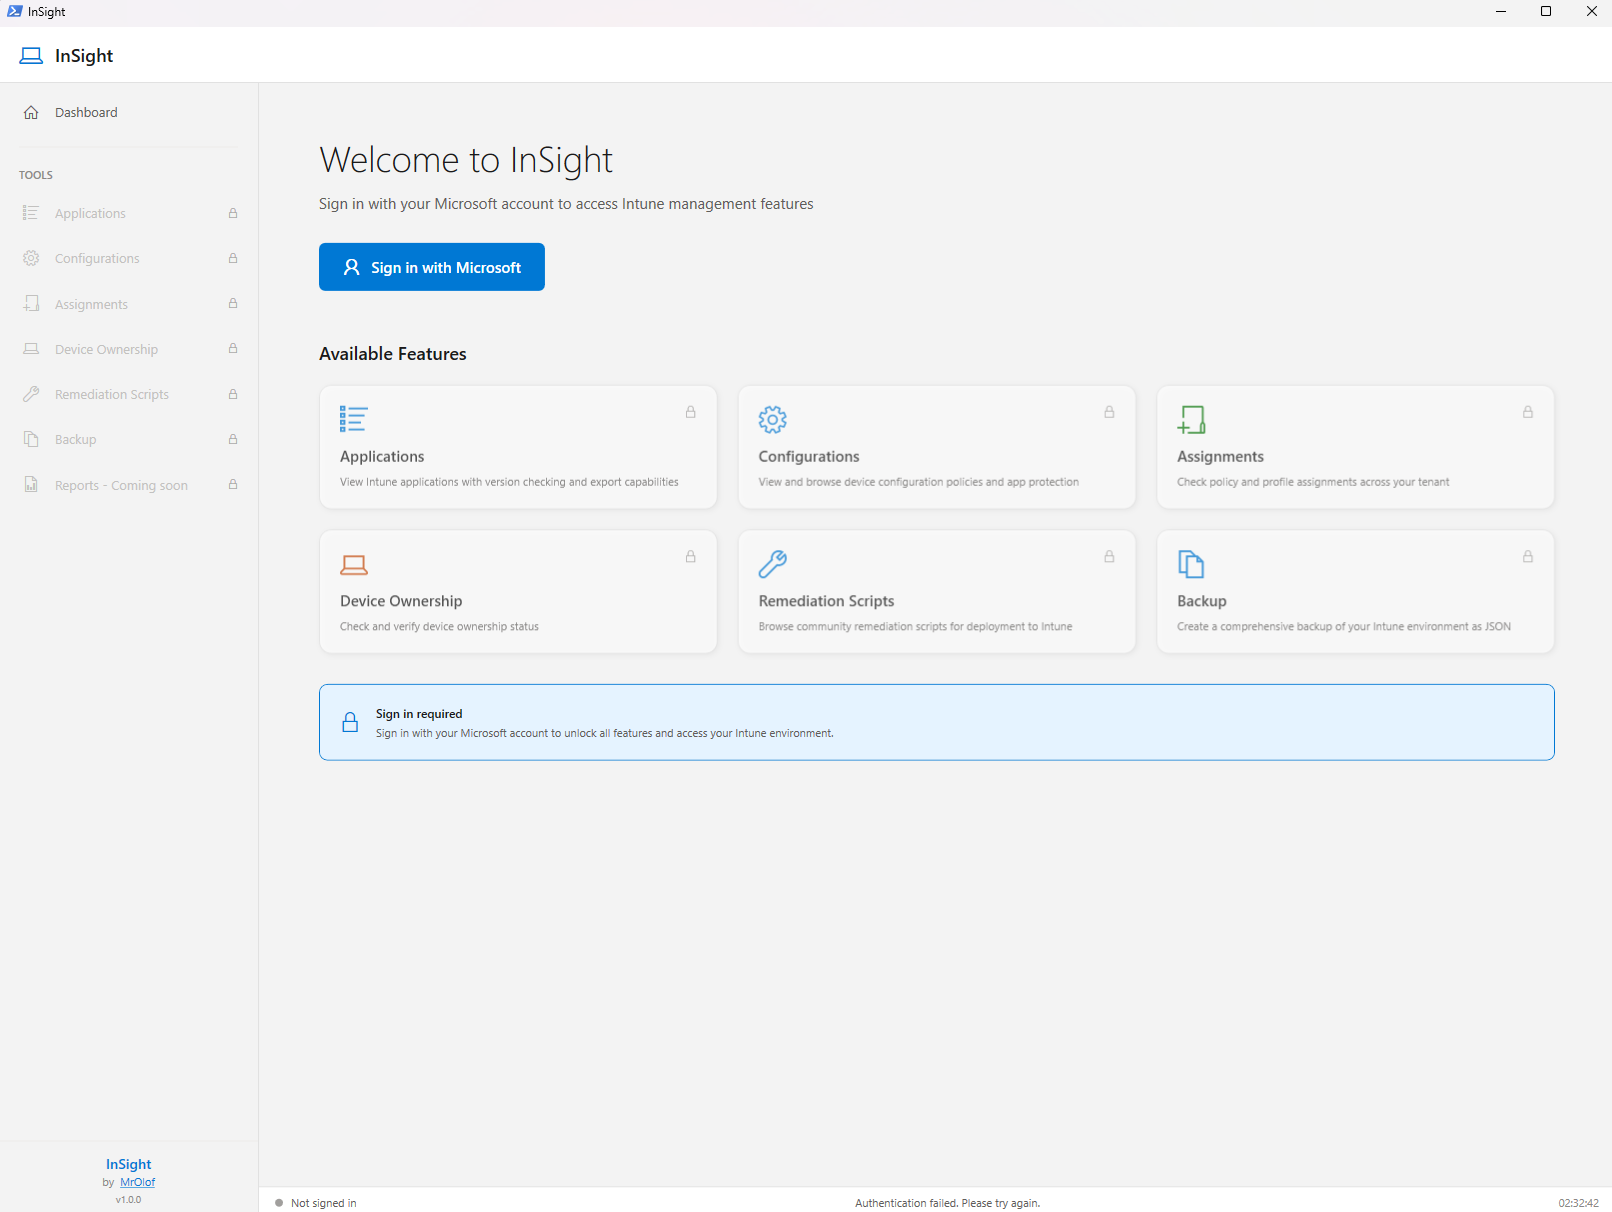
Task: Select Reports - Coming soon sidebar entry
Action: point(129,485)
